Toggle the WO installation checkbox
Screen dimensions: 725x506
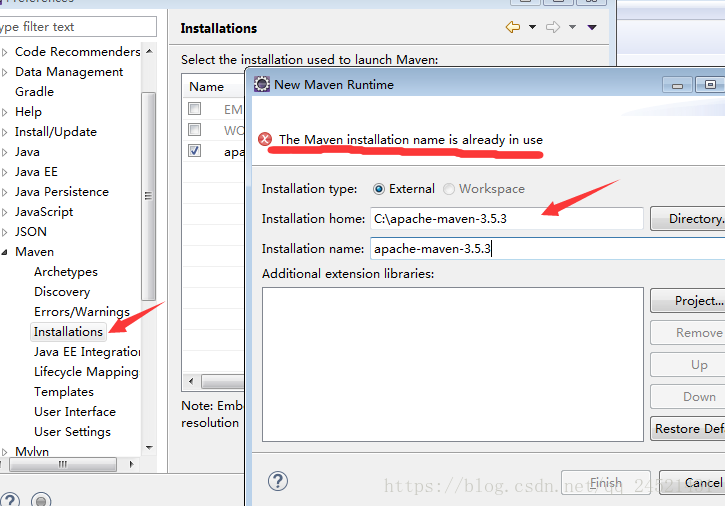click(x=195, y=130)
